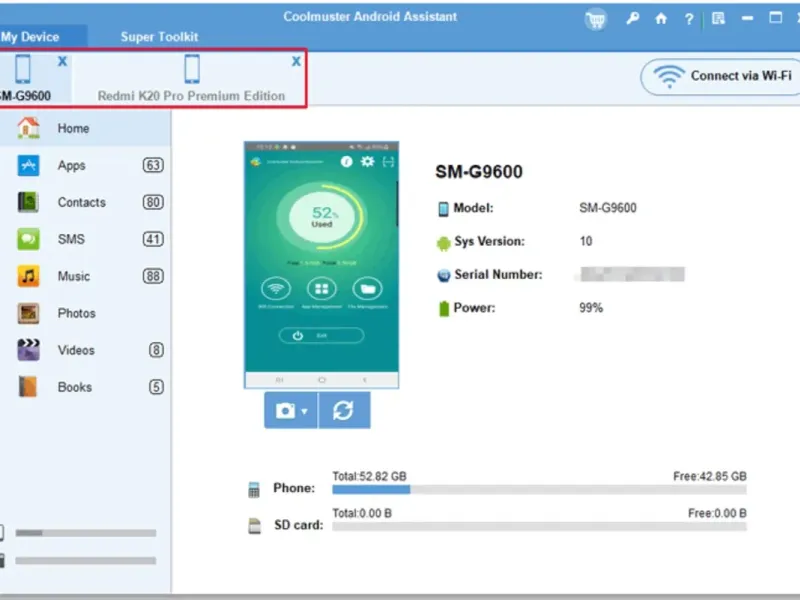Click the Sys Version value 10
This screenshot has height=600, width=800.
586,241
